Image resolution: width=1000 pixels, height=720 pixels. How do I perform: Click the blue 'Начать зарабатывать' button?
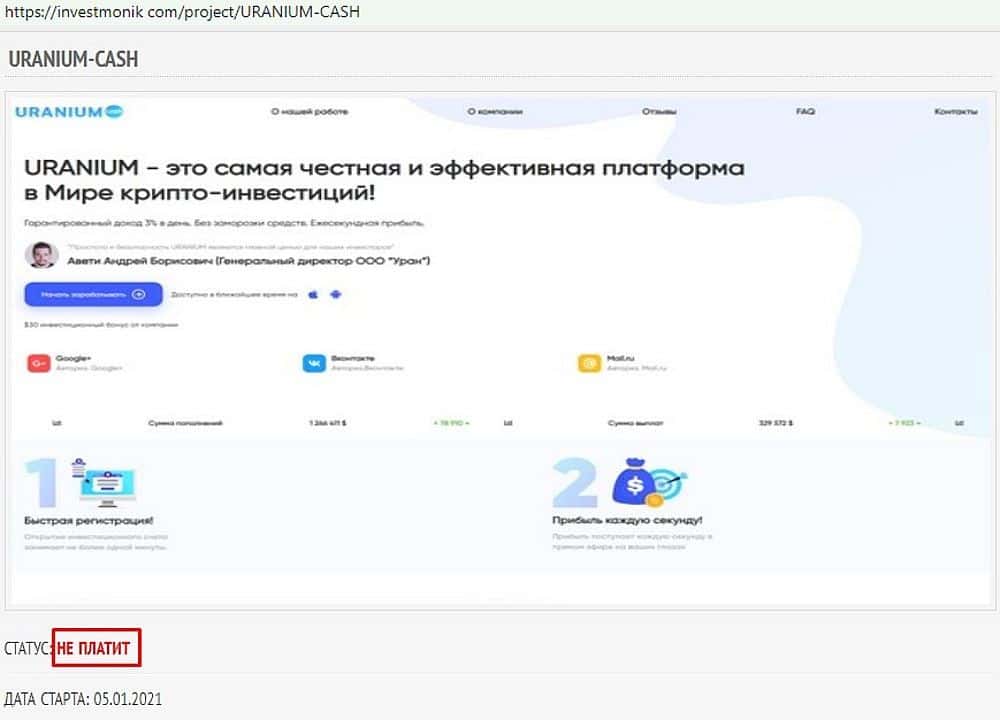tap(93, 294)
